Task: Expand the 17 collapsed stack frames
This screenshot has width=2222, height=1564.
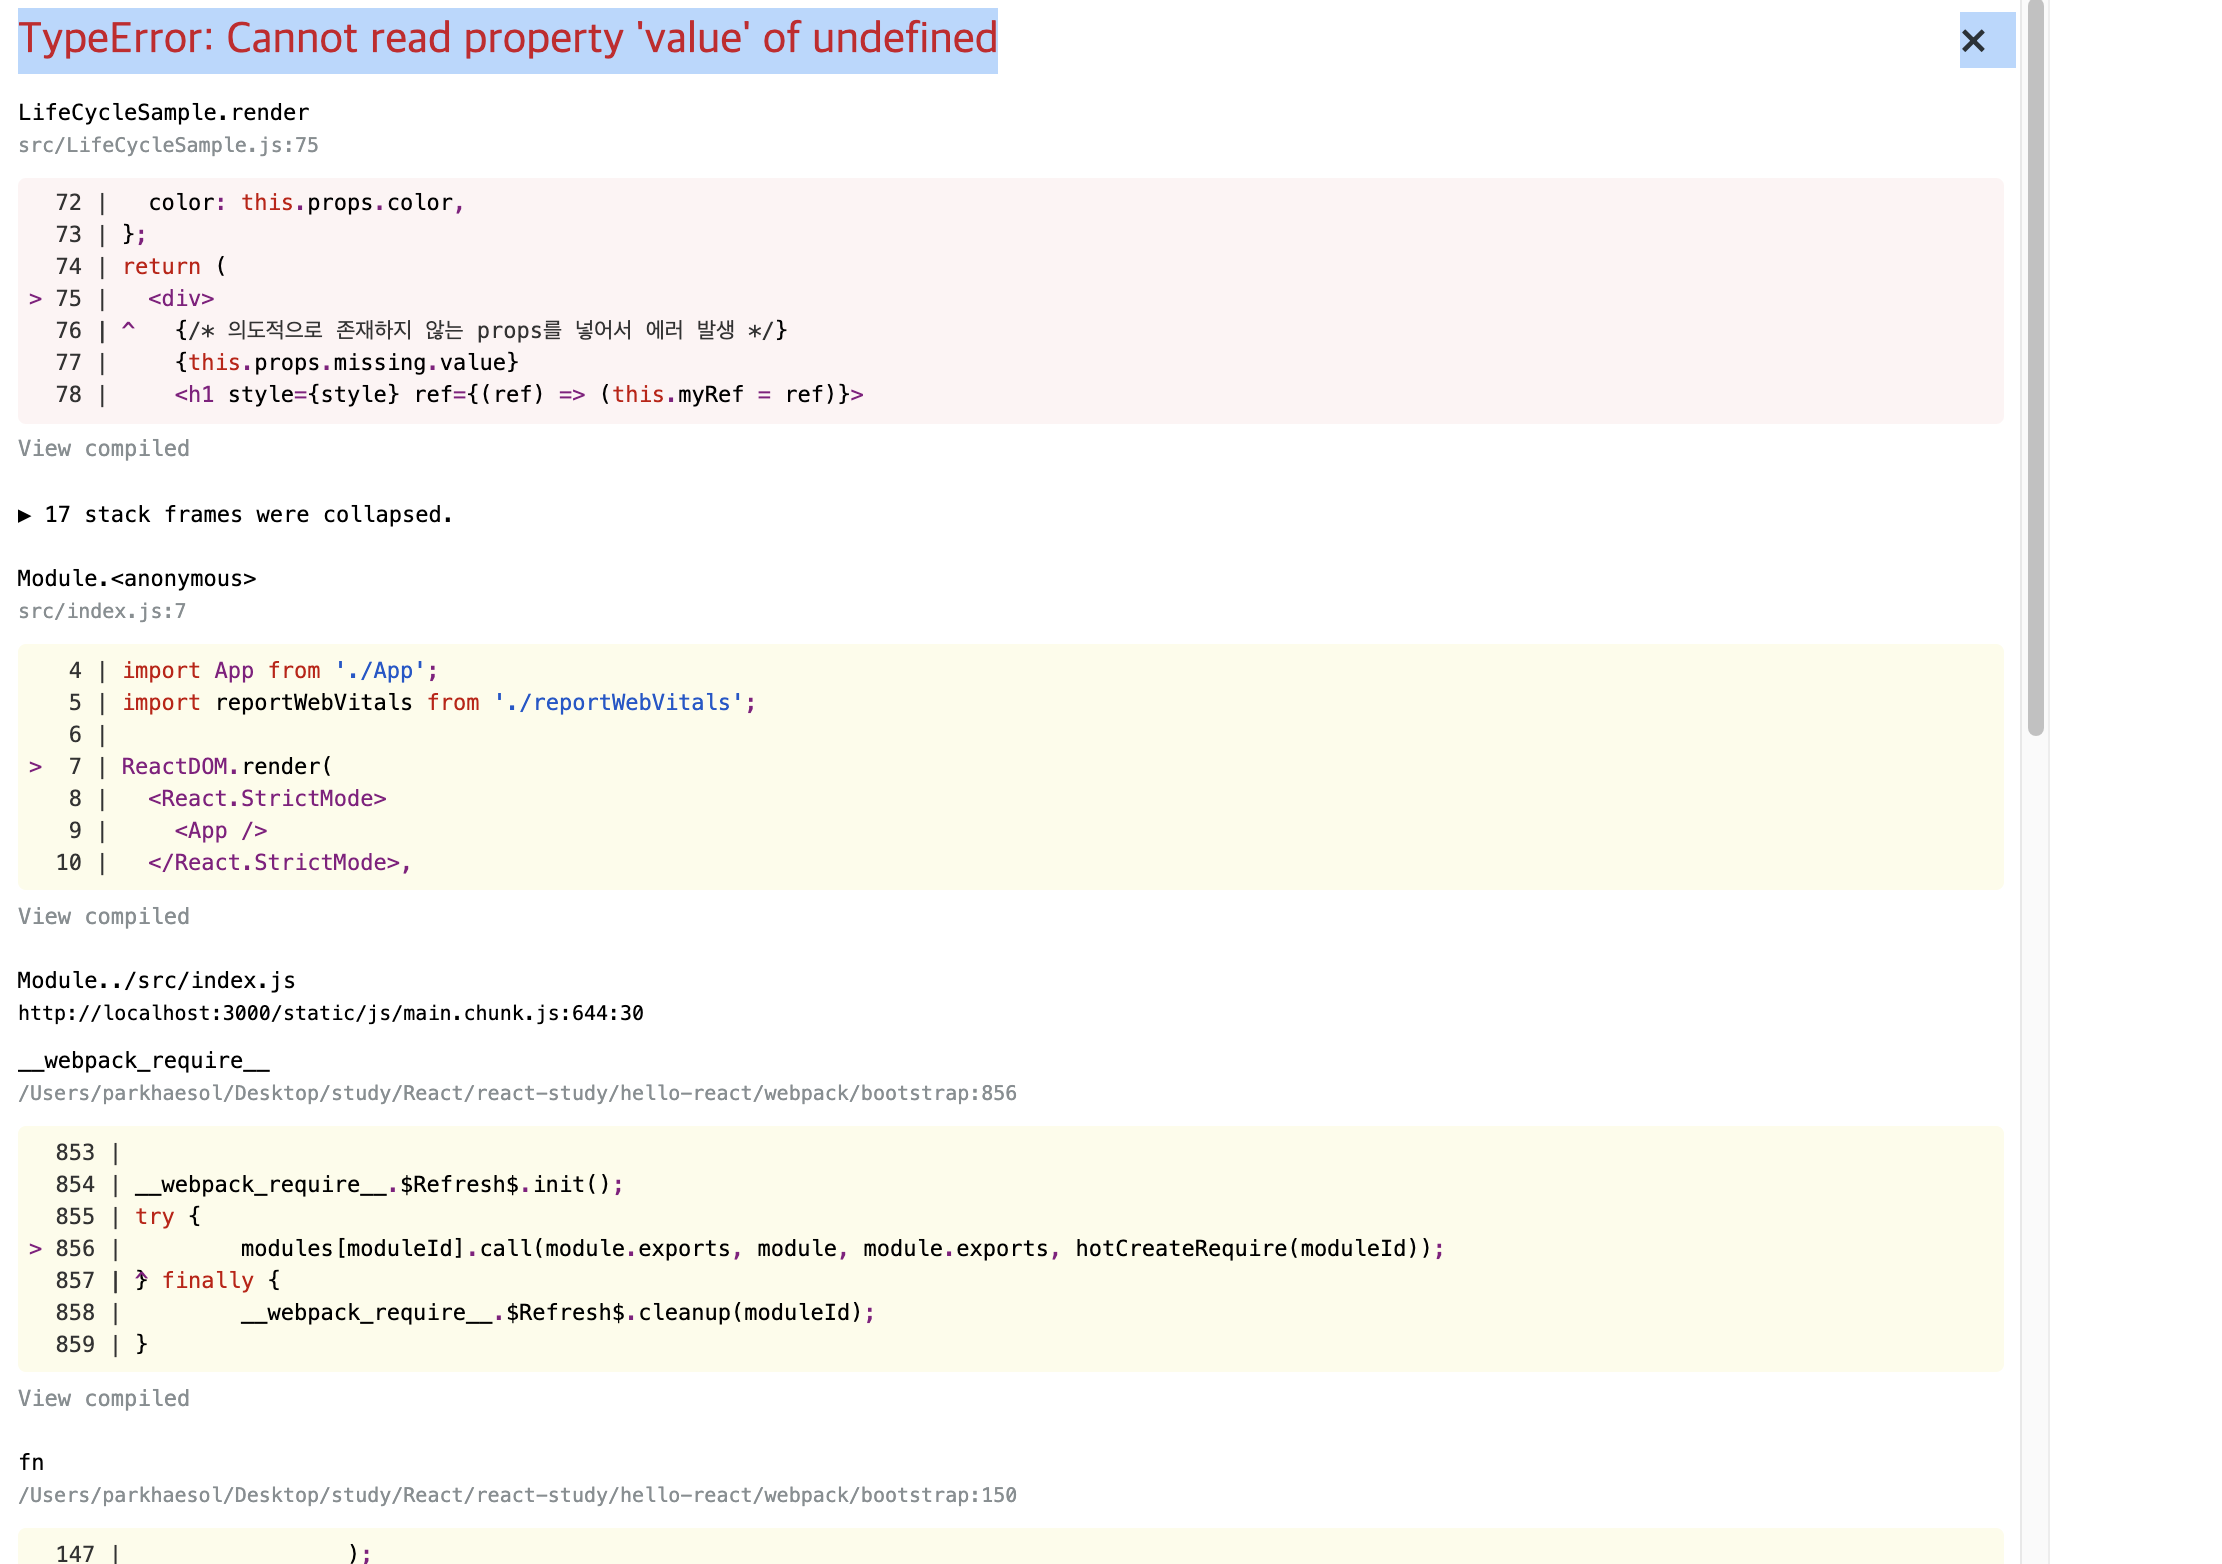Action: pos(235,515)
